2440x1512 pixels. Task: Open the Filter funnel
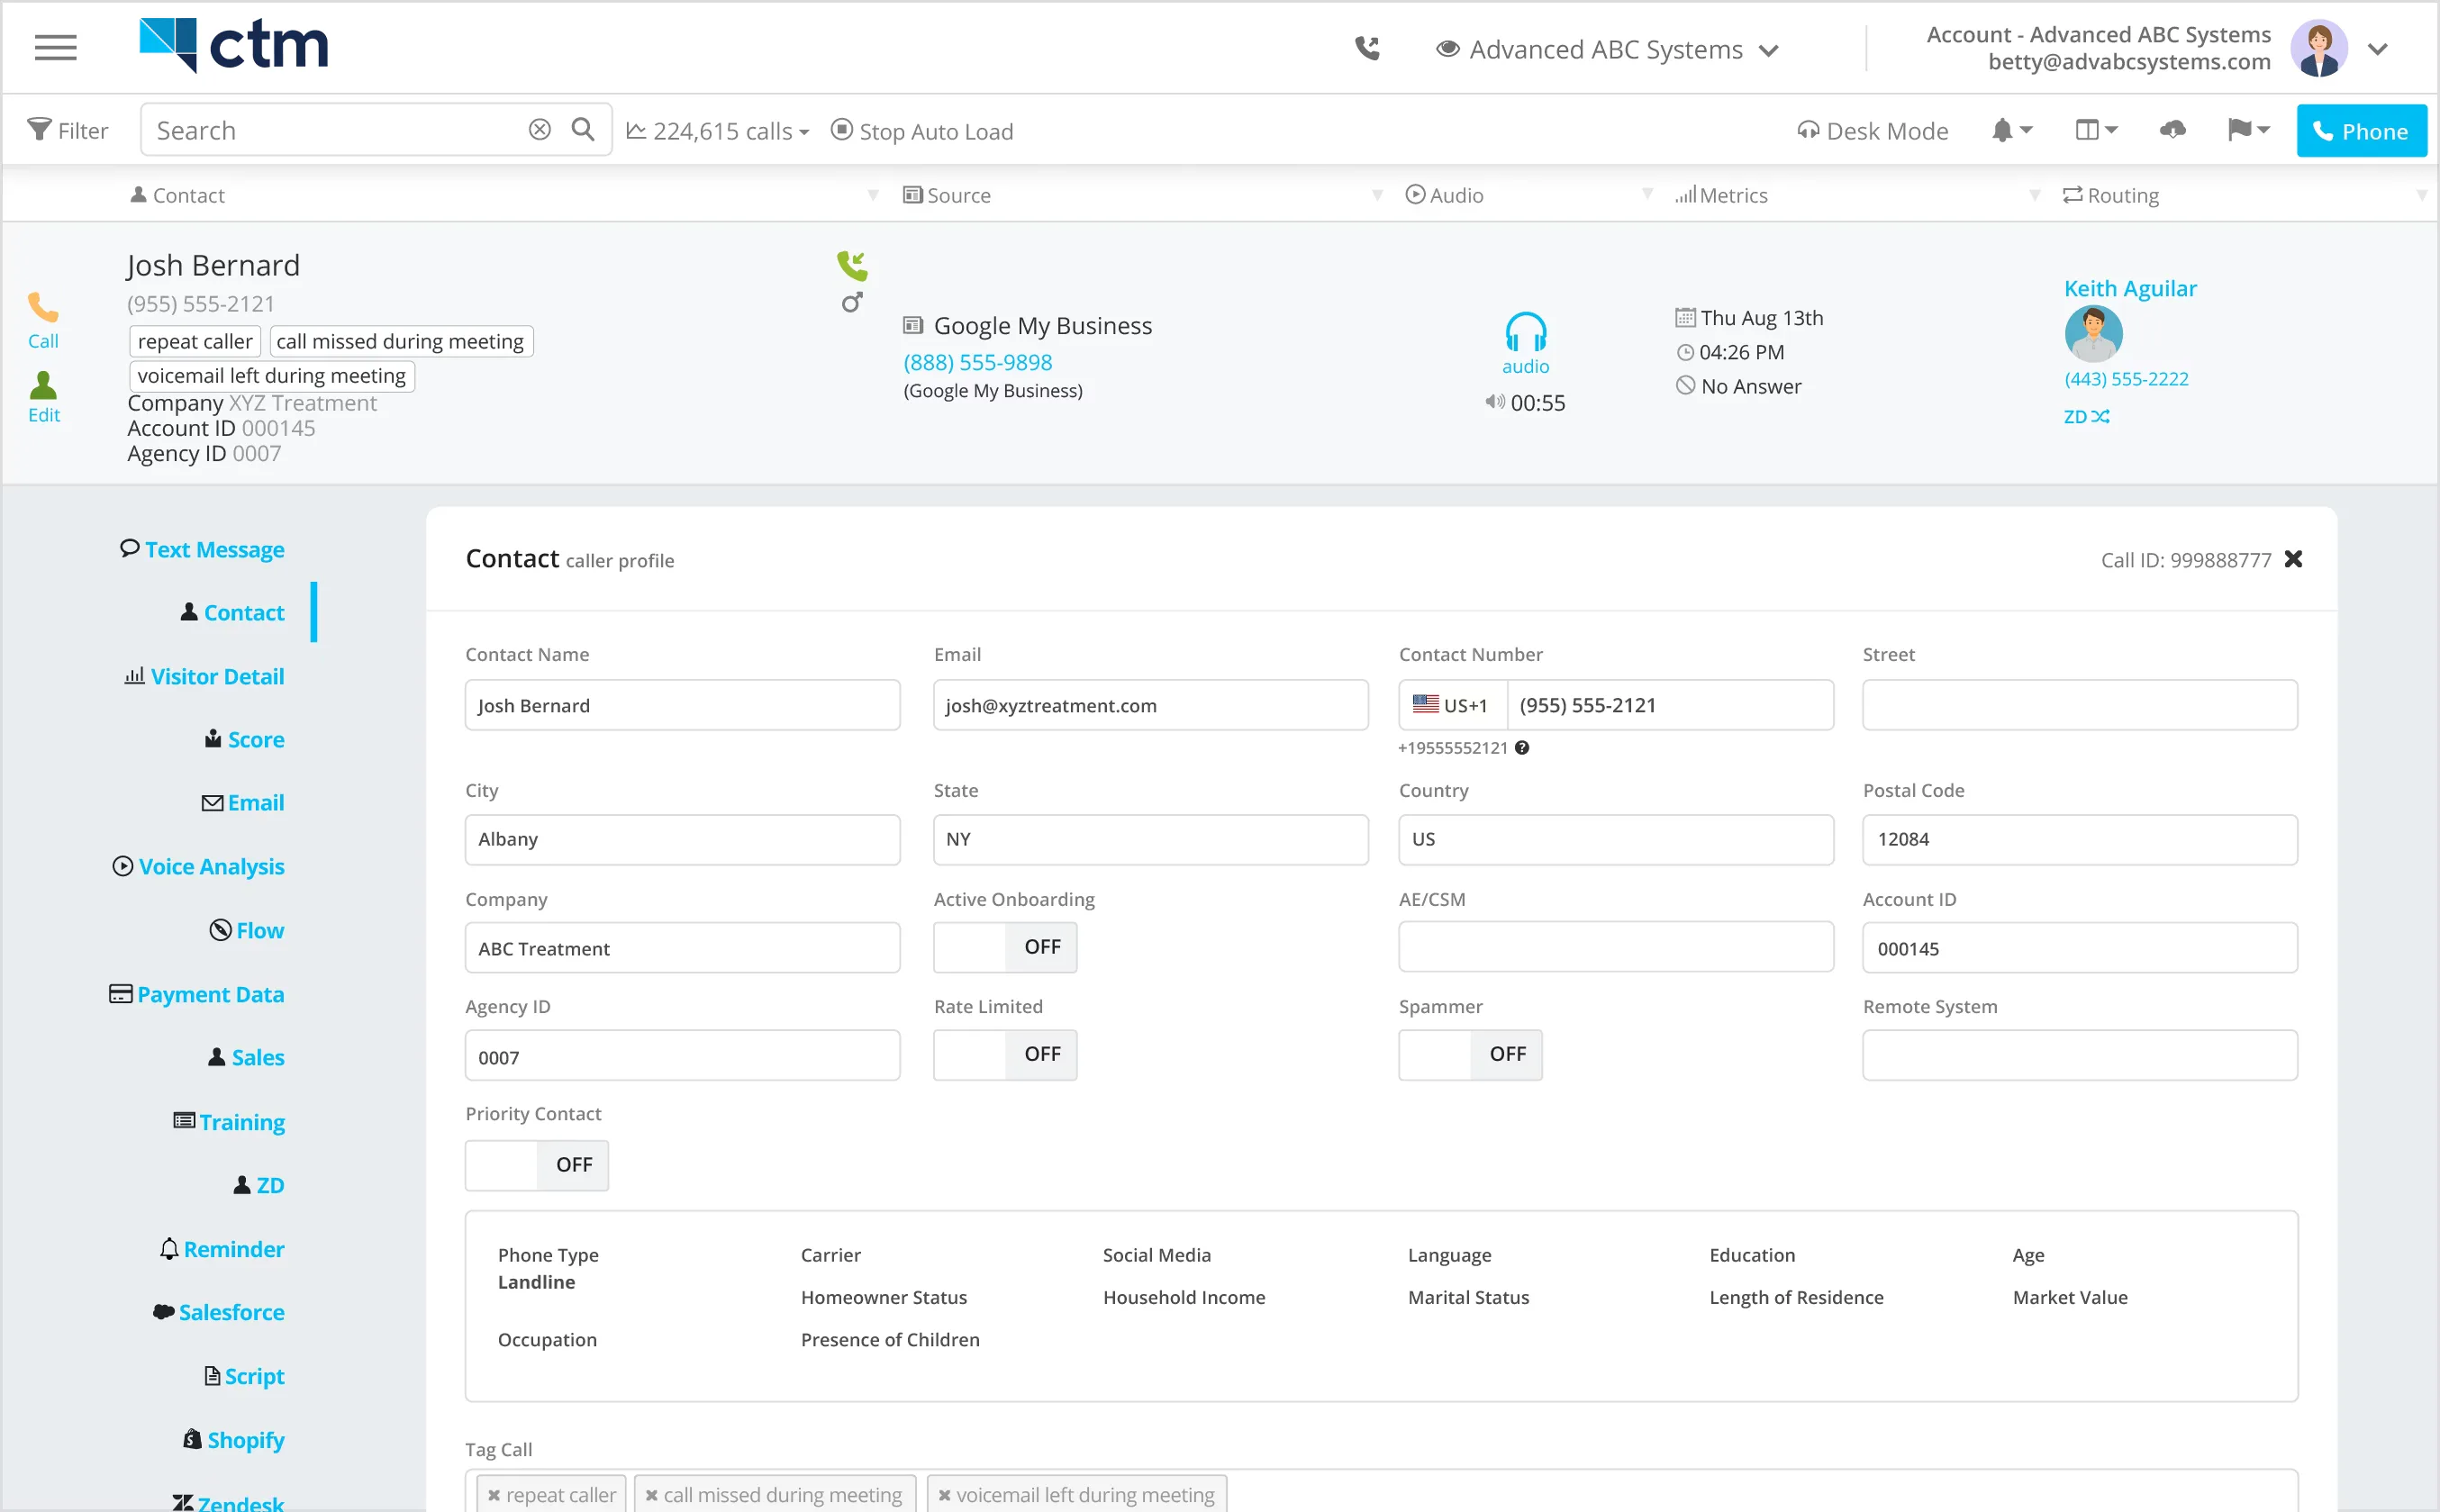(67, 130)
